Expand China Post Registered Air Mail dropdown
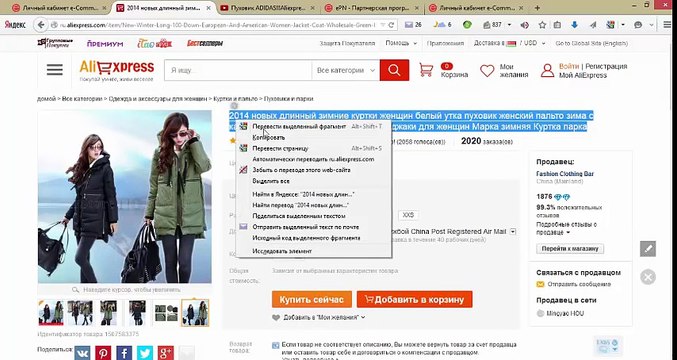677x360 pixels. 513,232
